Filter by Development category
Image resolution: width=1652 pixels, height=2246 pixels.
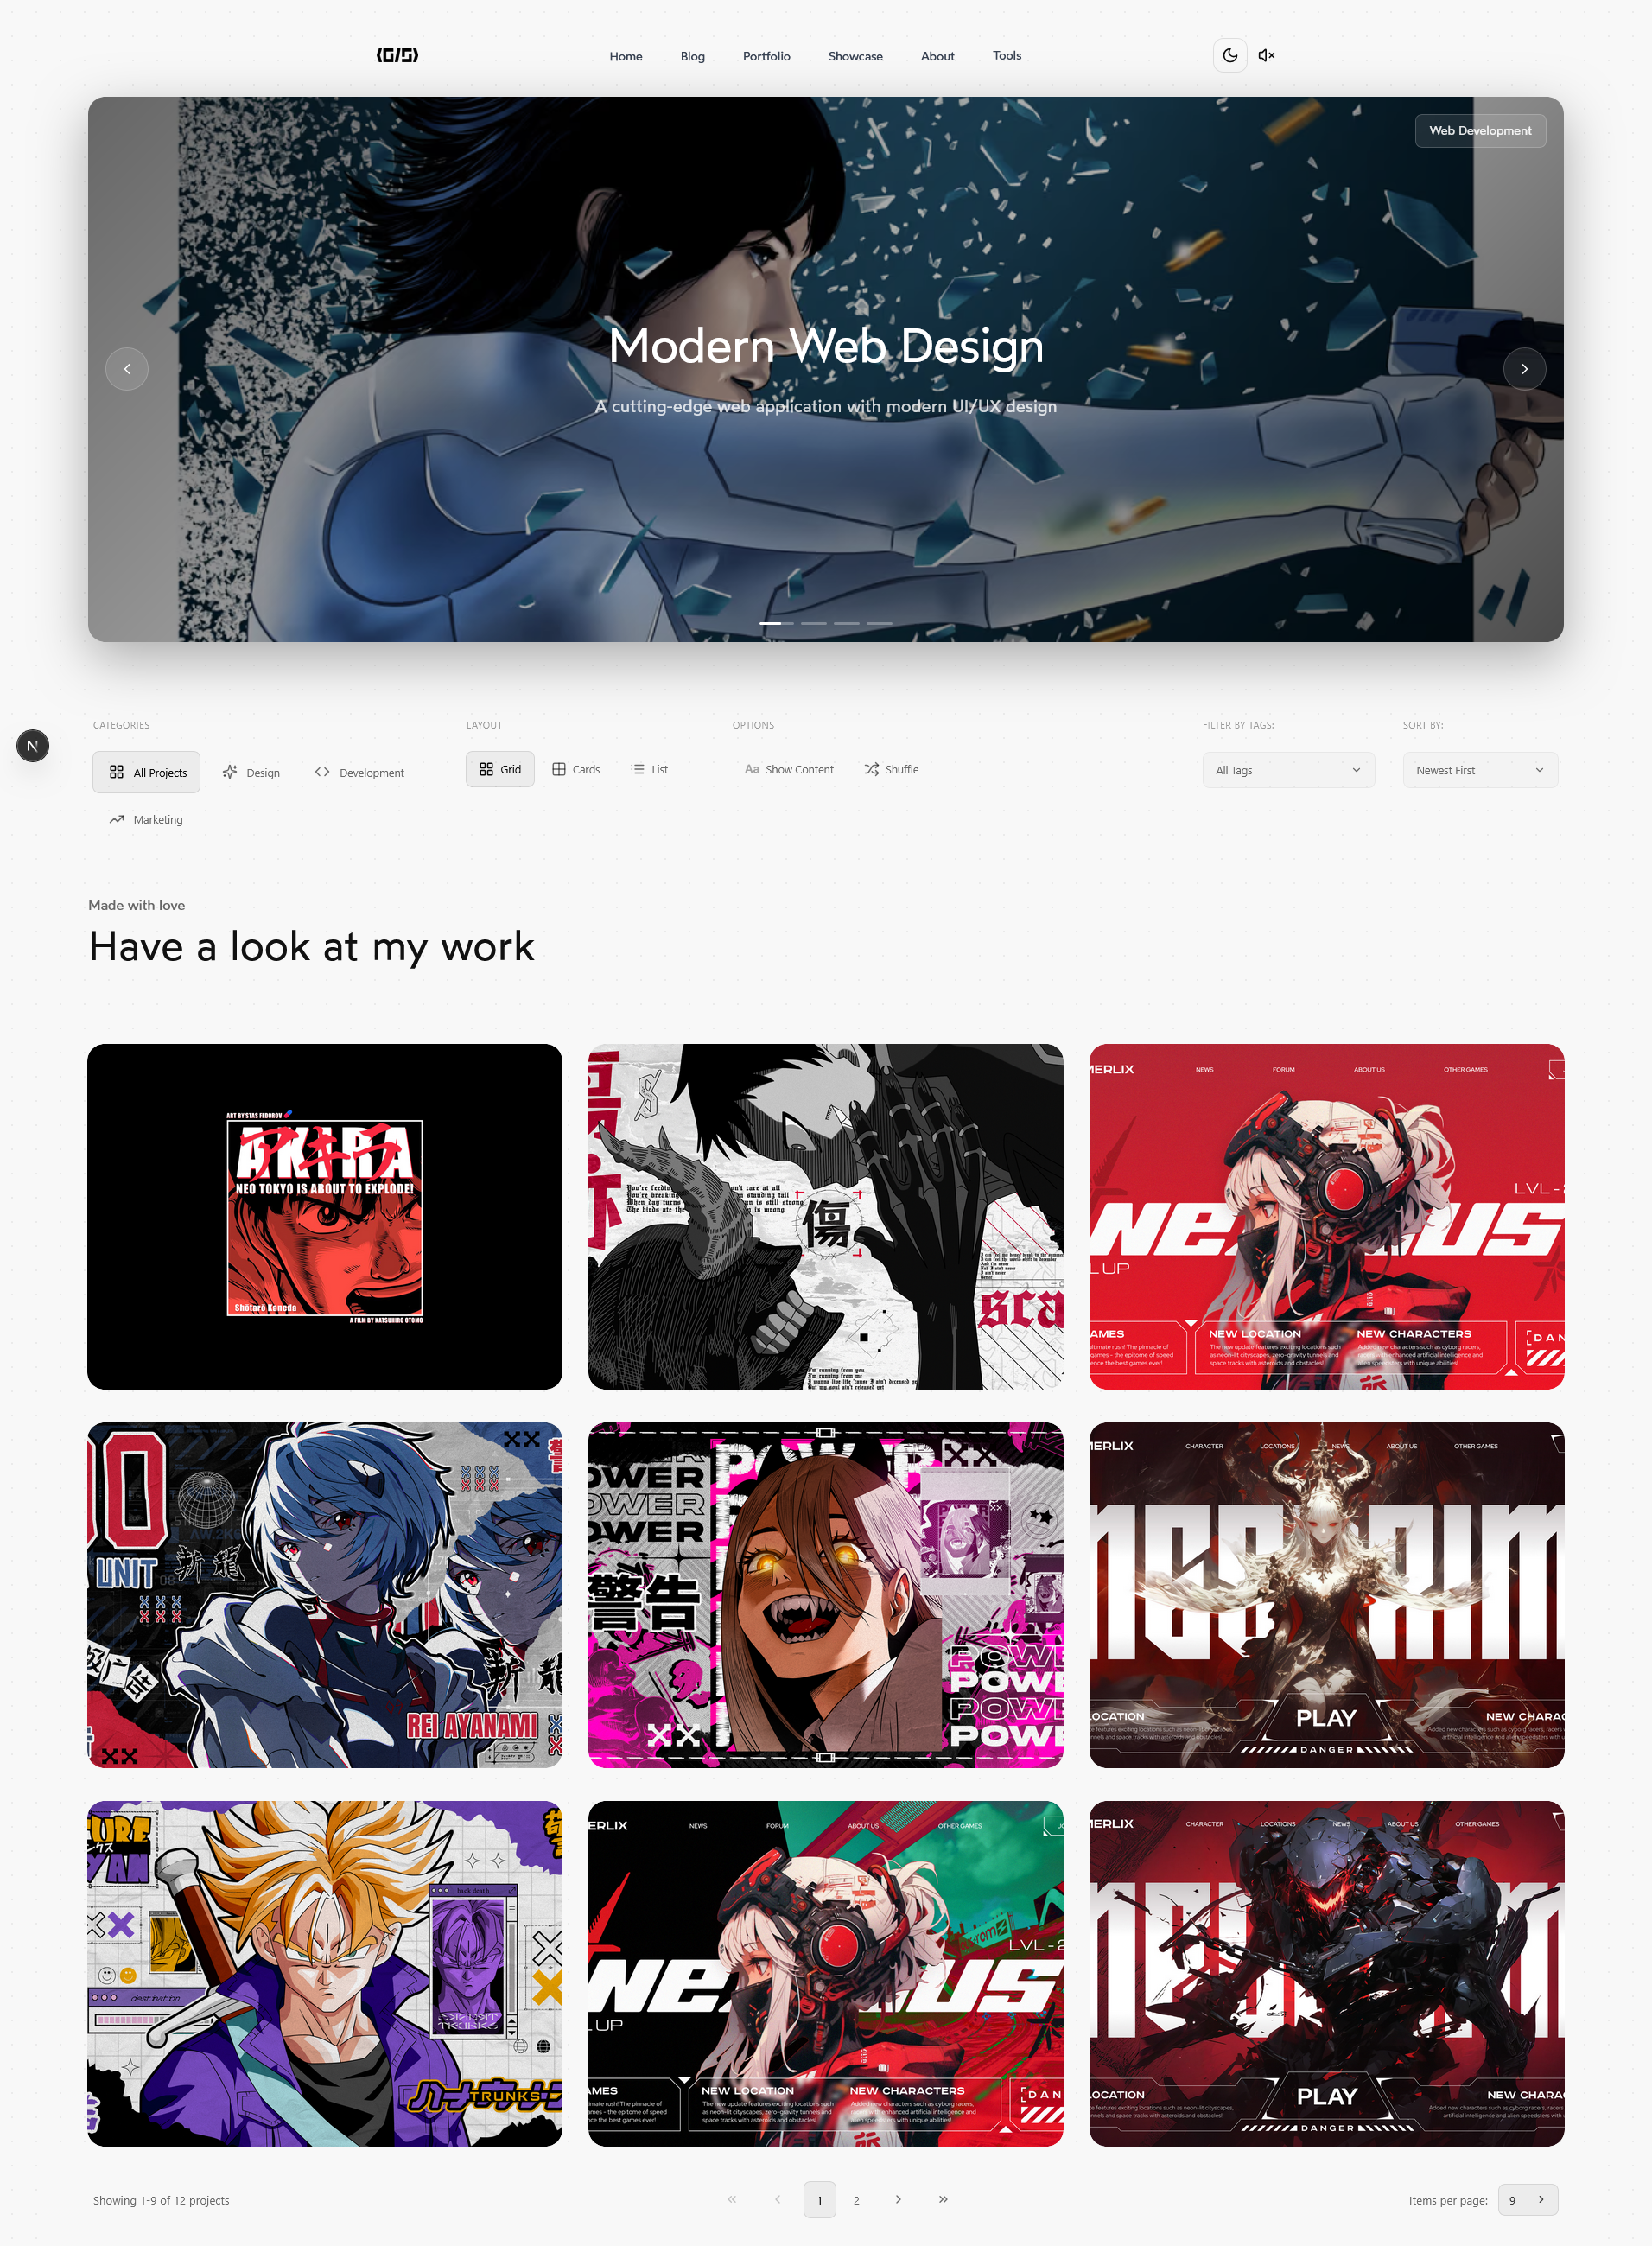coord(359,772)
